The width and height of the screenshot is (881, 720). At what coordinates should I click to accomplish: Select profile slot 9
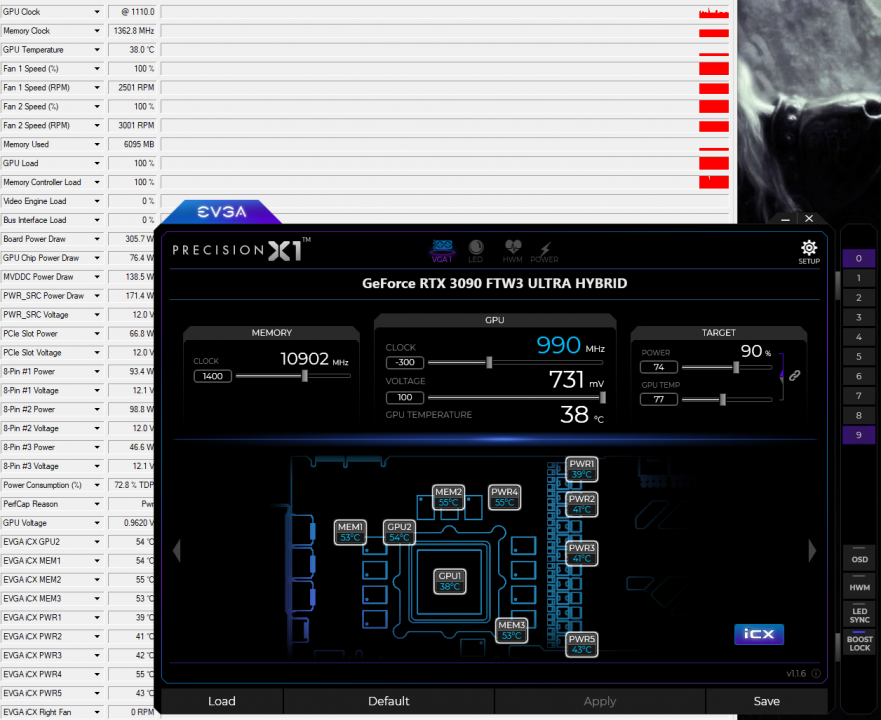858,434
